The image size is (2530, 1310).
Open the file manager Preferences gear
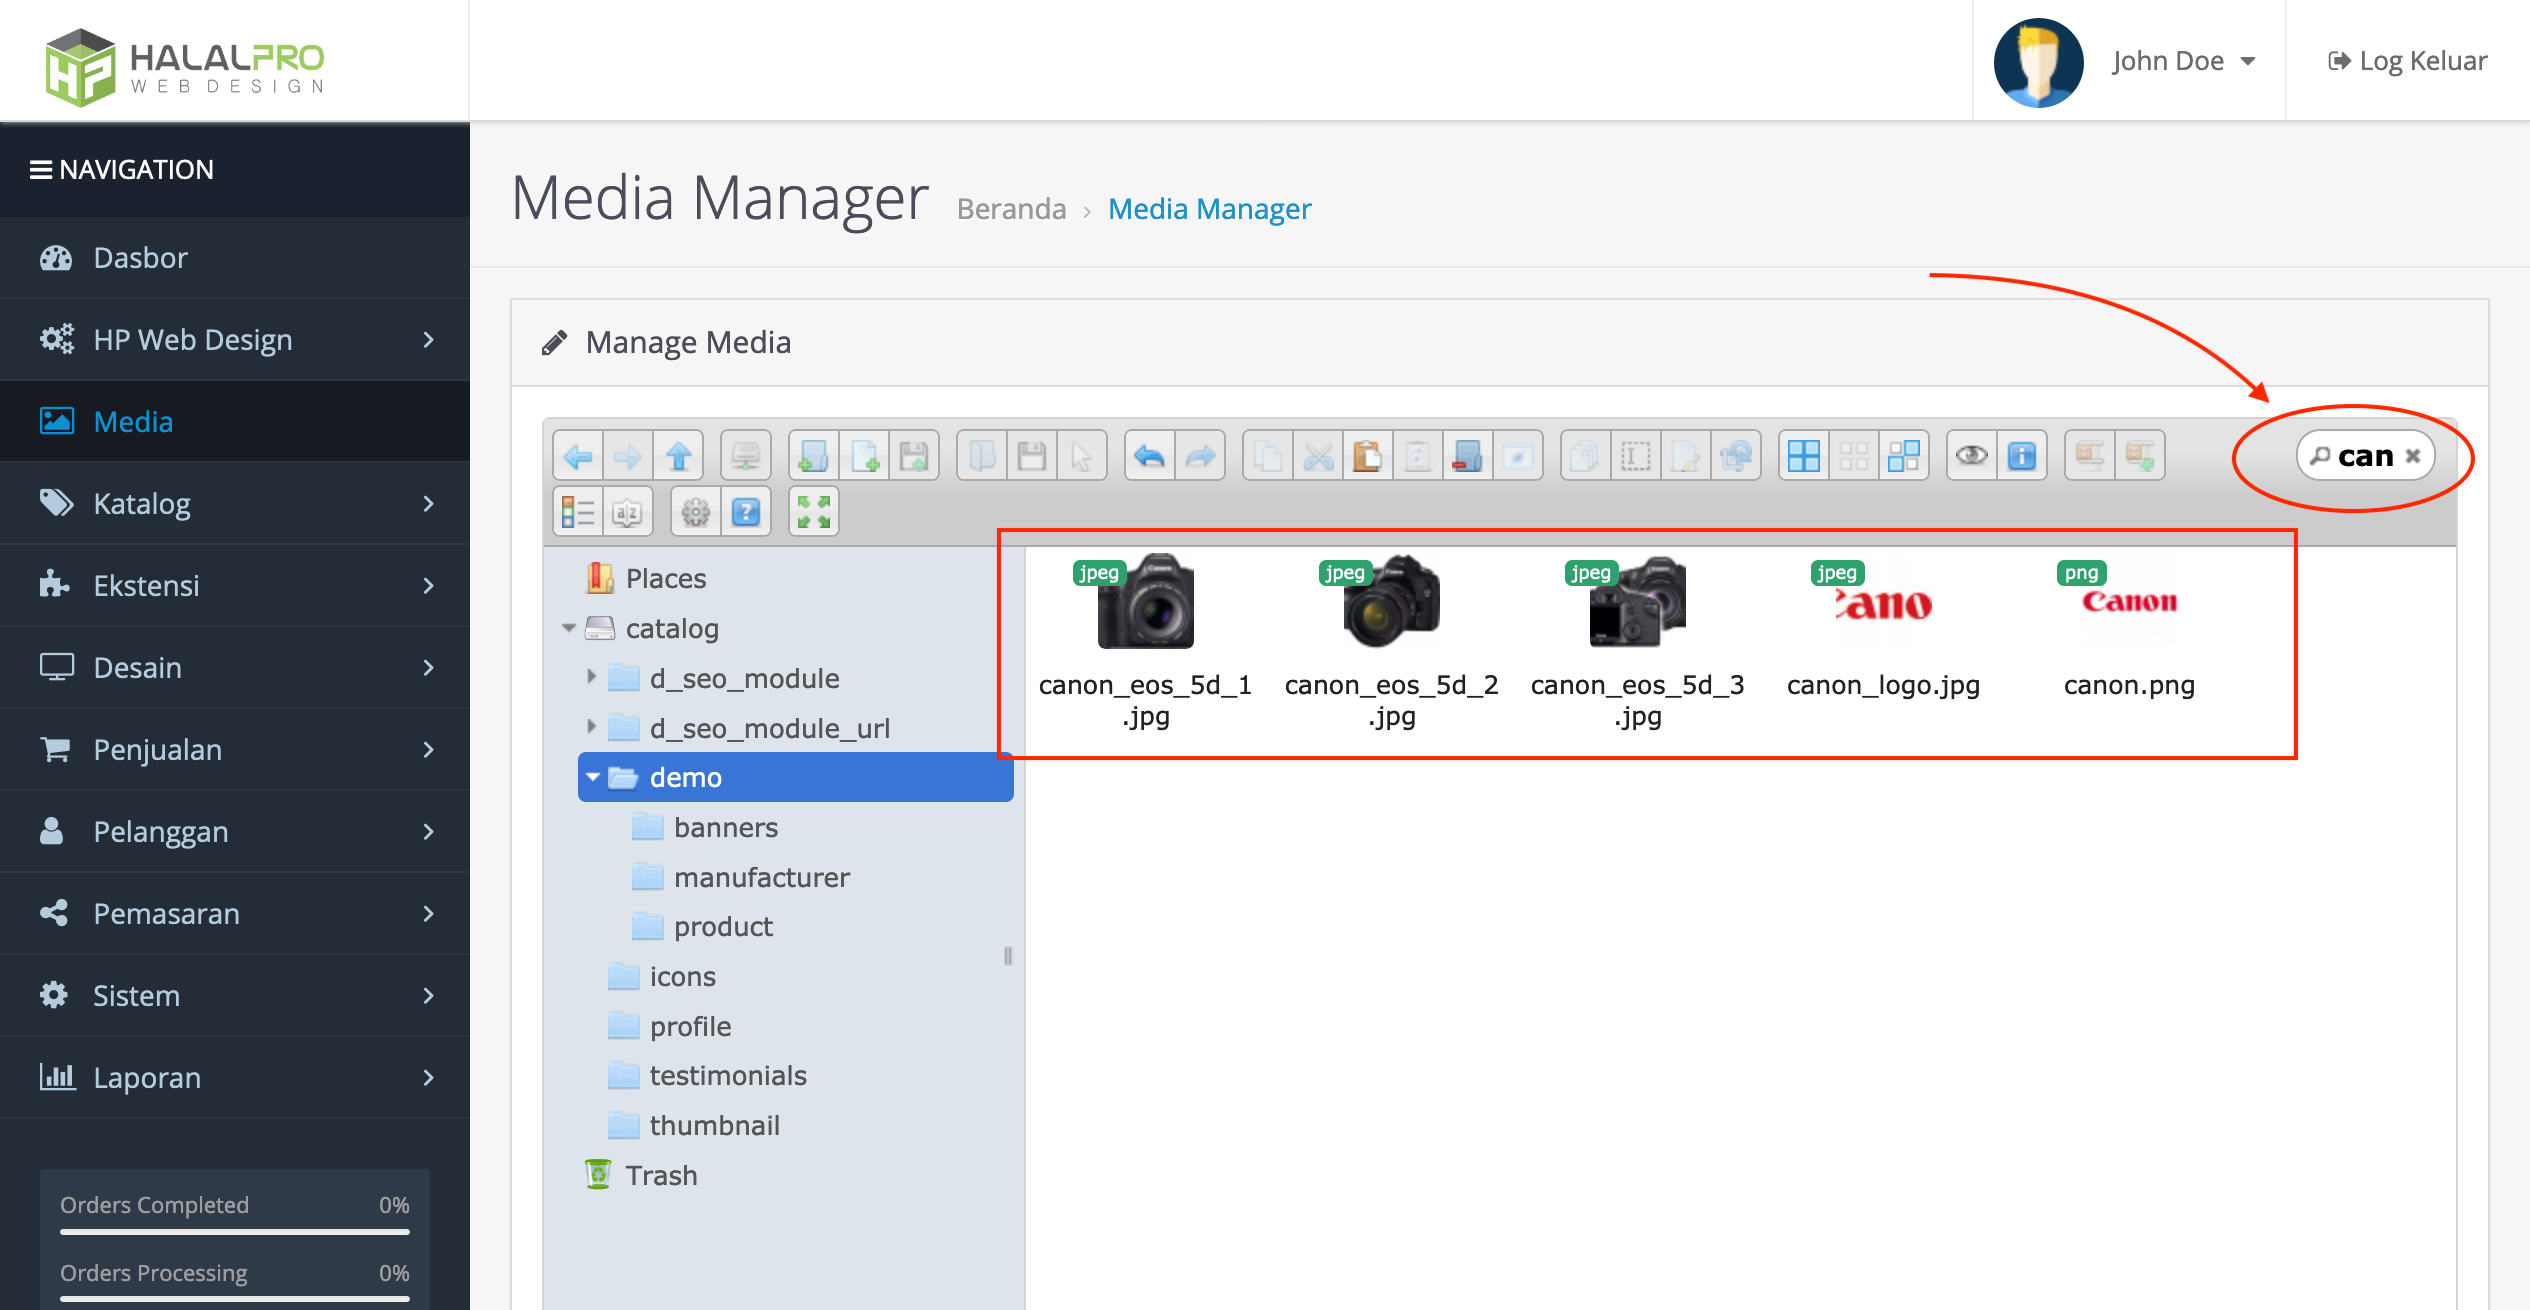pyautogui.click(x=696, y=513)
